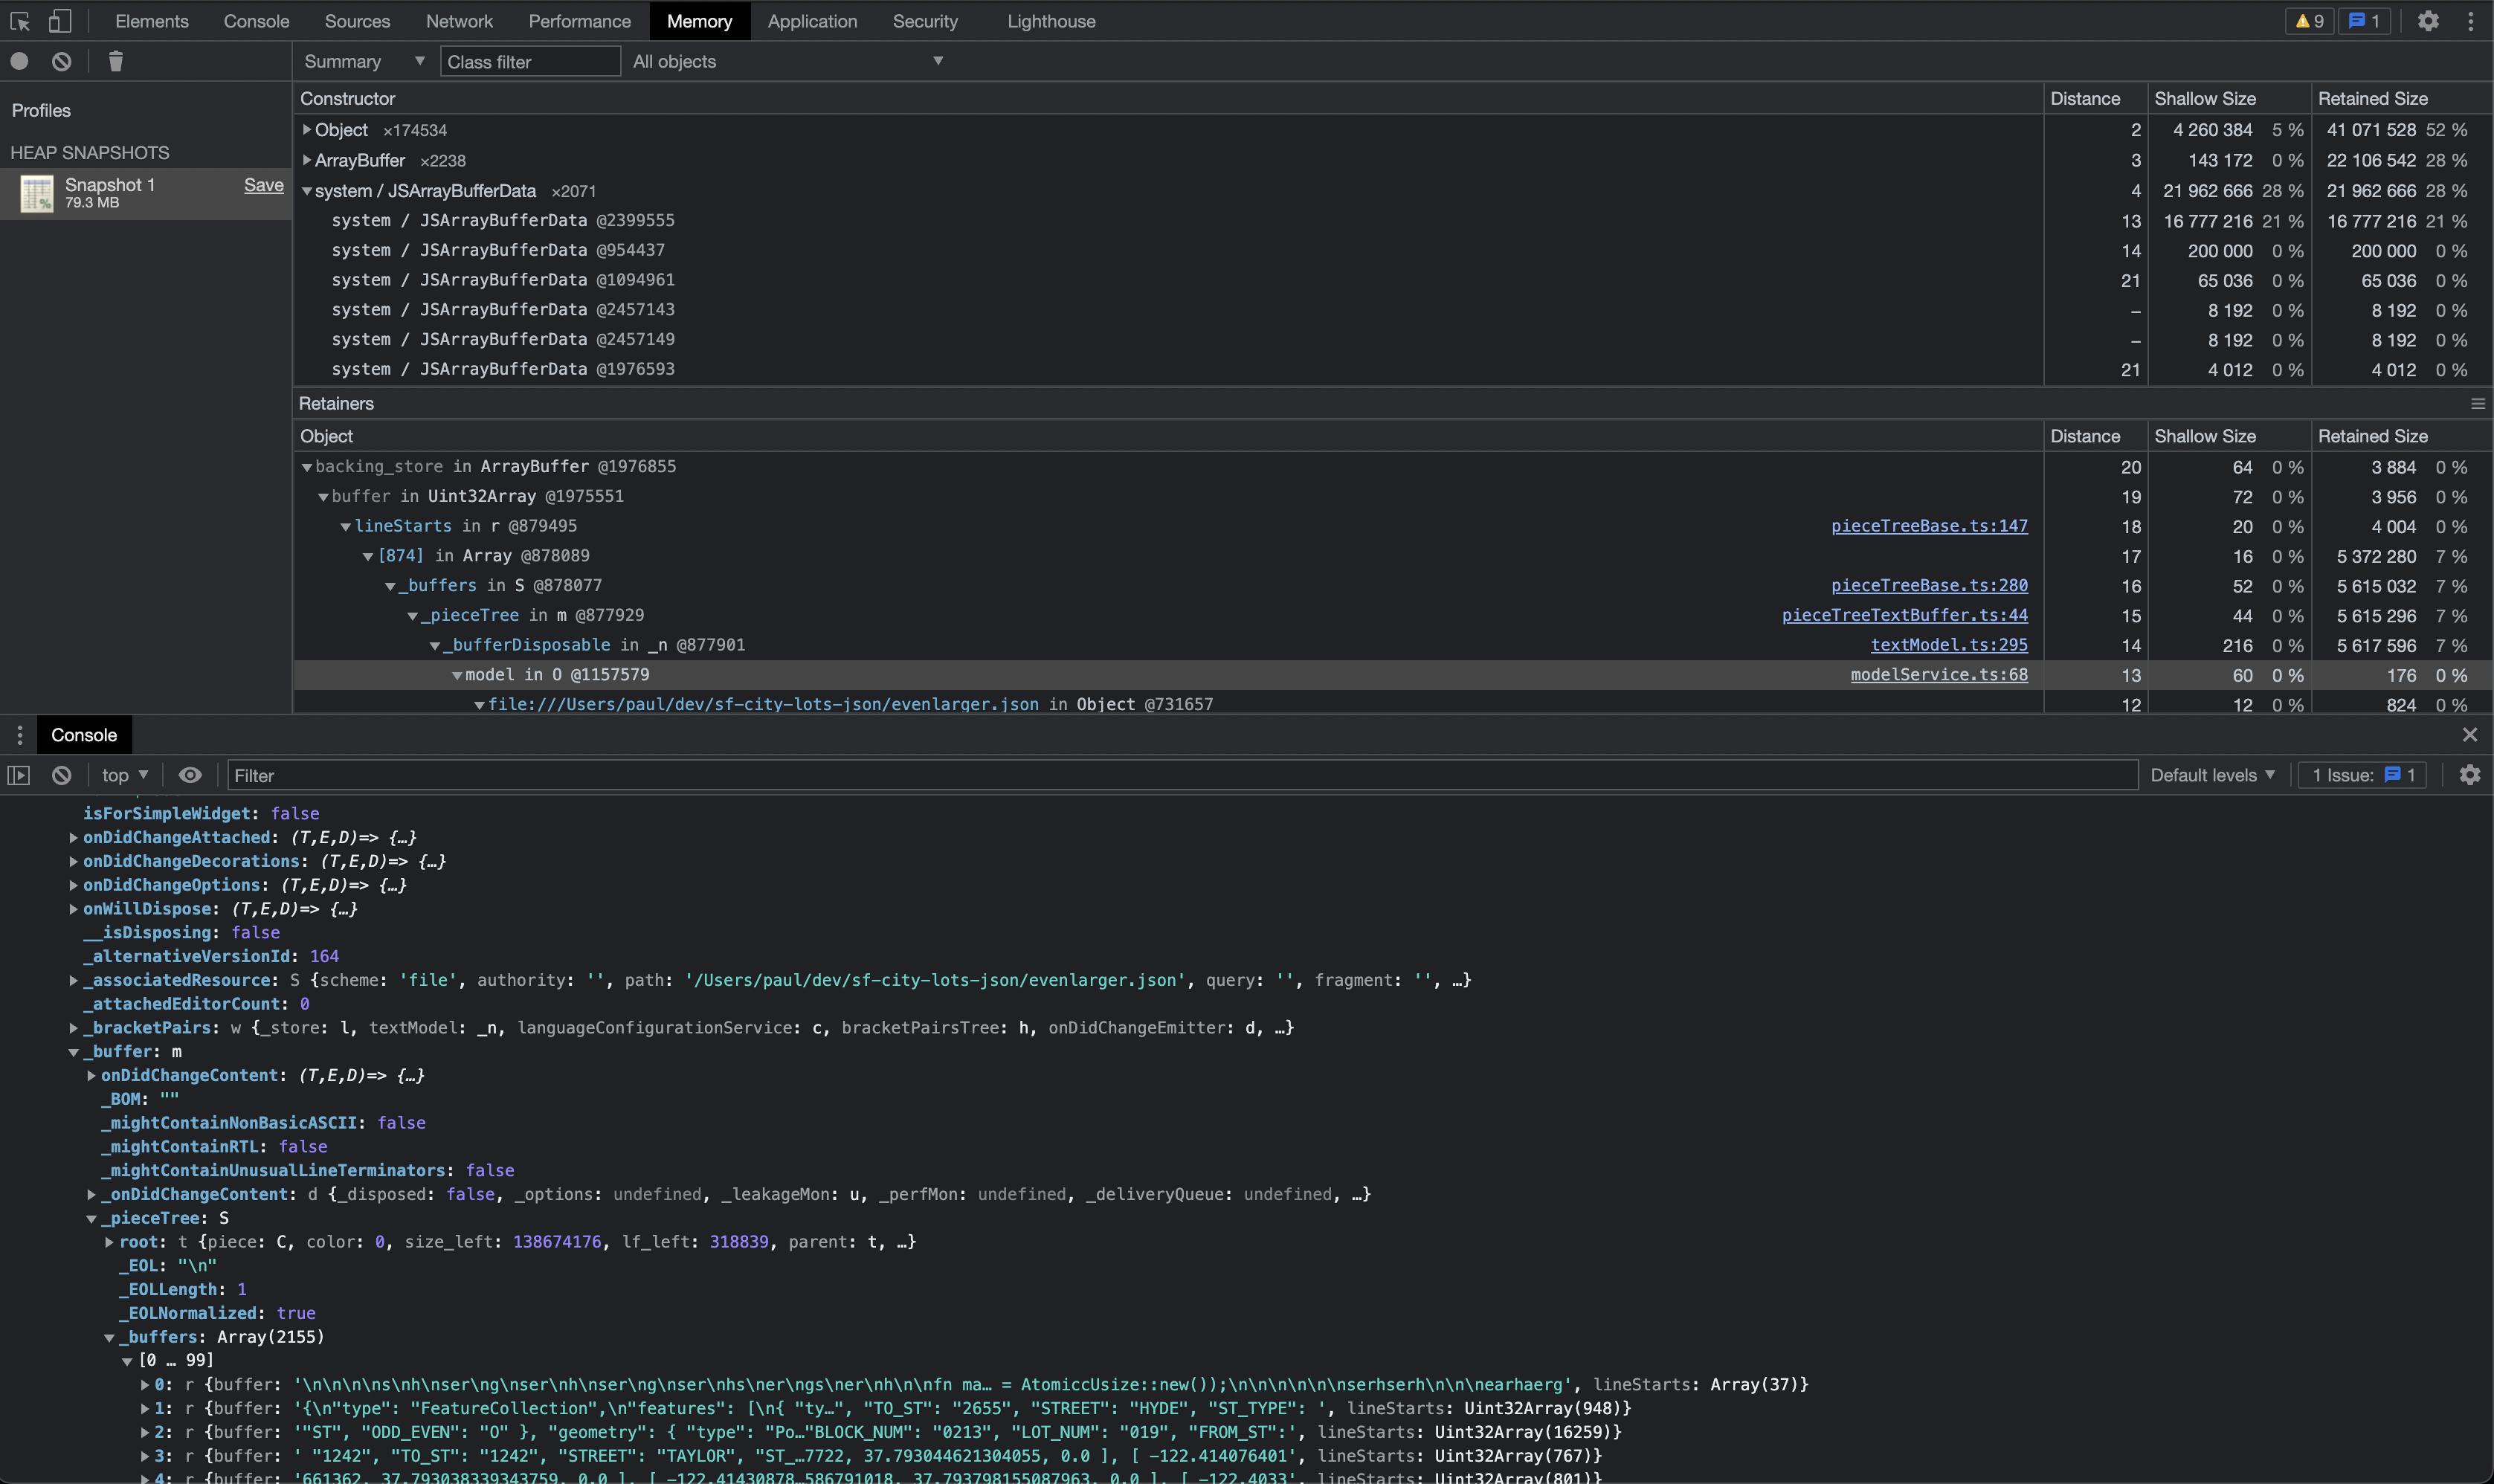This screenshot has height=1484, width=2494.
Task: Switch to the Performance tab
Action: click(579, 21)
